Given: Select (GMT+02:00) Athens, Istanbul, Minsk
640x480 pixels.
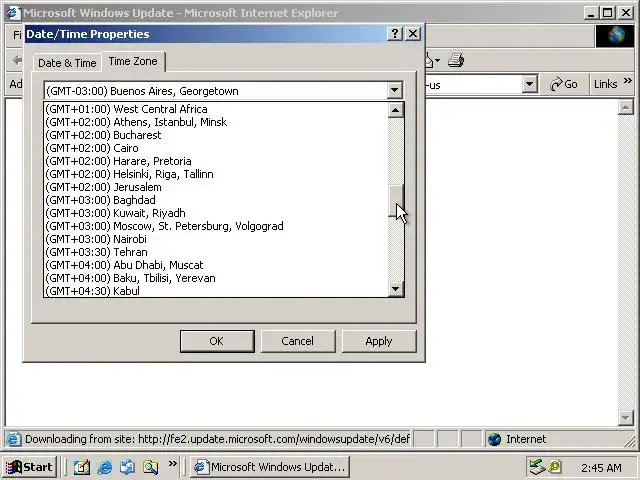Looking at the screenshot, I should coord(216,122).
